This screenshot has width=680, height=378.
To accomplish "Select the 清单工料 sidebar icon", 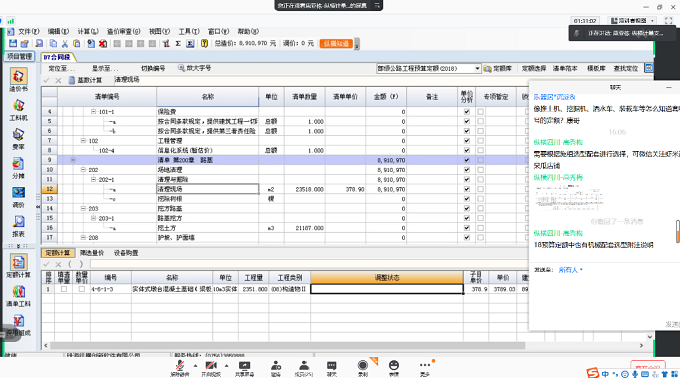I will point(18,292).
